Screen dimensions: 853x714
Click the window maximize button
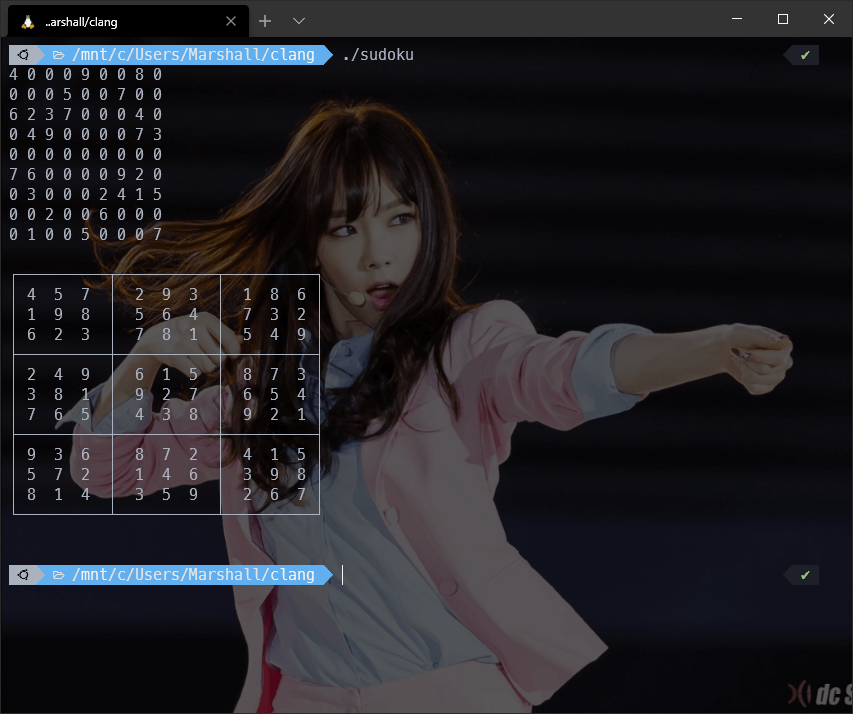(783, 19)
